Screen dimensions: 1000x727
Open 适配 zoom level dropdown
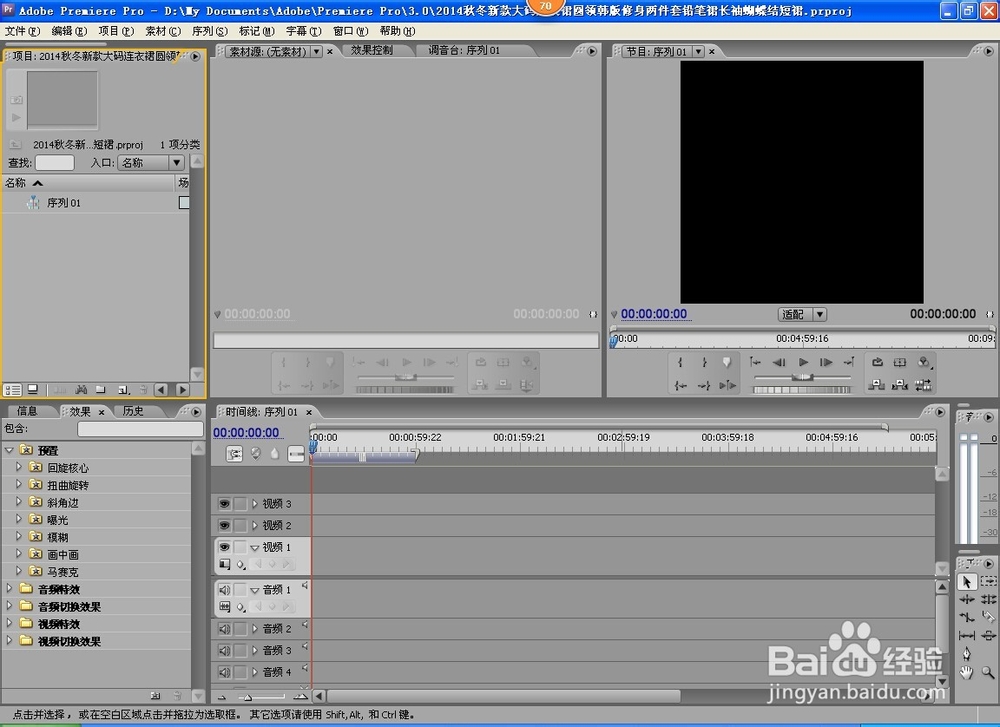click(802, 314)
